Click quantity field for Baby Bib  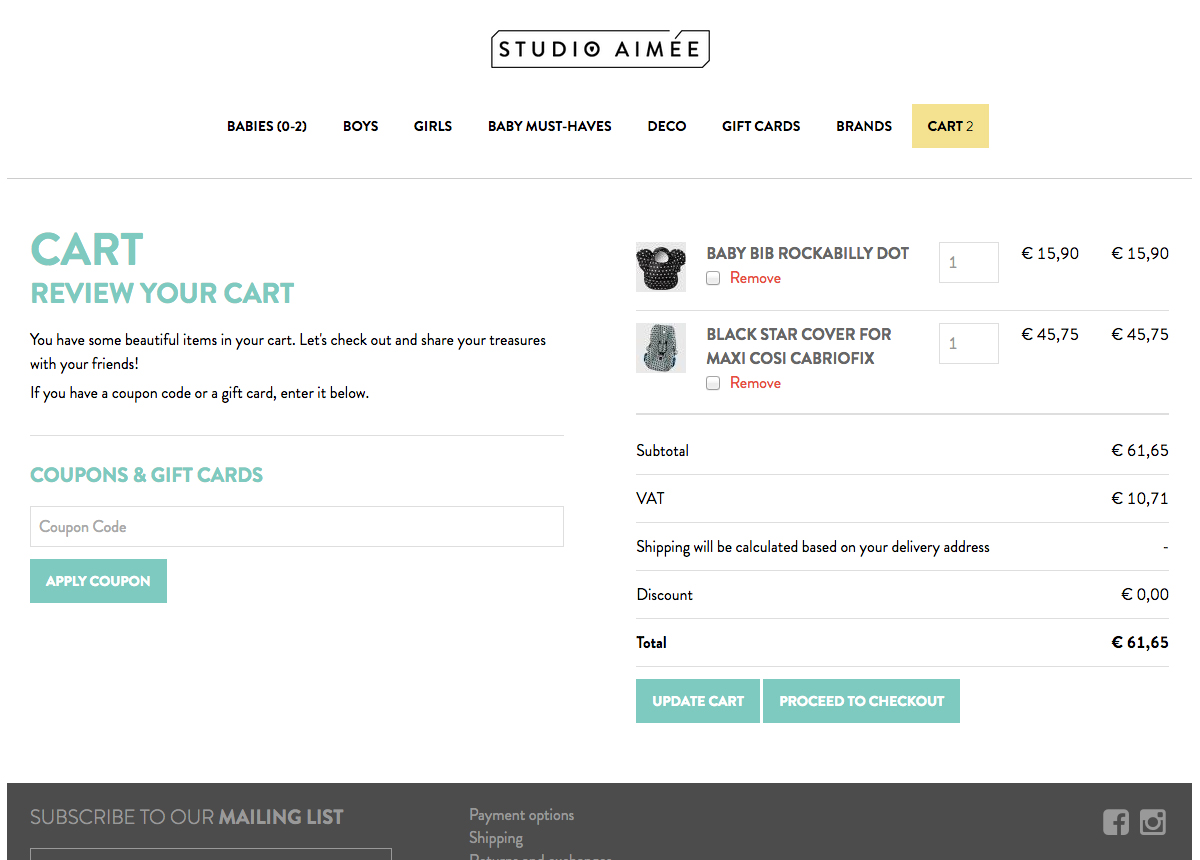(x=968, y=263)
